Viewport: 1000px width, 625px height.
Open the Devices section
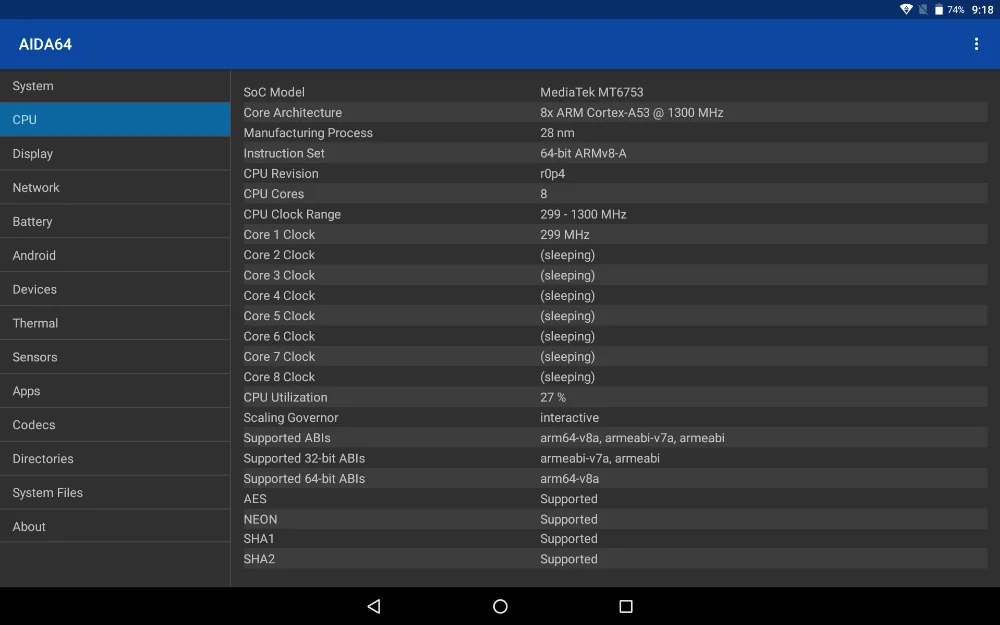[115, 289]
